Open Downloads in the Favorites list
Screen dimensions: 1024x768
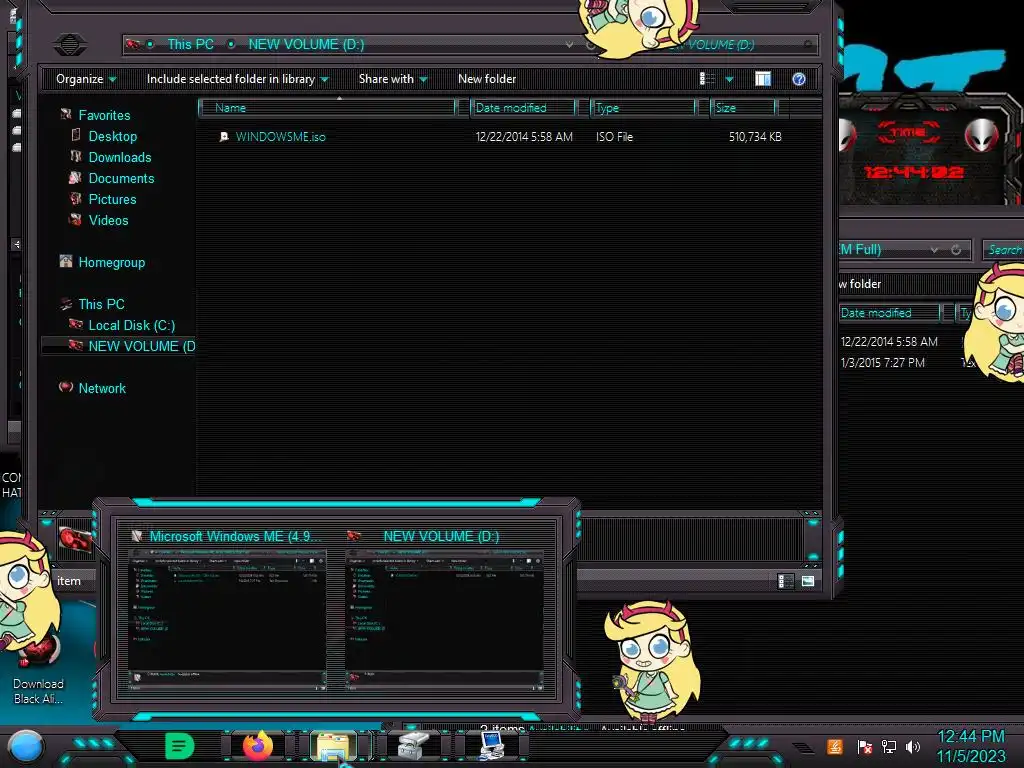coord(120,157)
